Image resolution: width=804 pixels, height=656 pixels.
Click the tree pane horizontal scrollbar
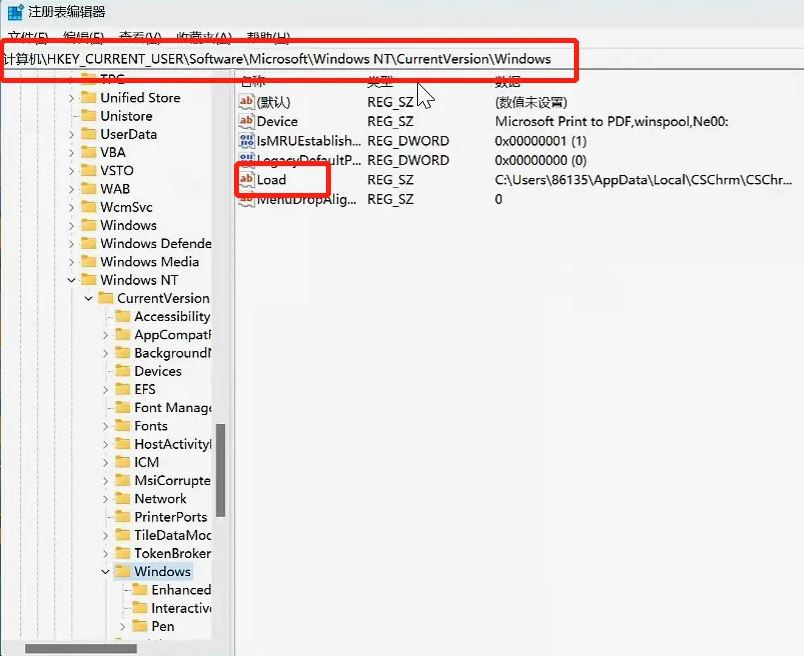pyautogui.click(x=80, y=648)
